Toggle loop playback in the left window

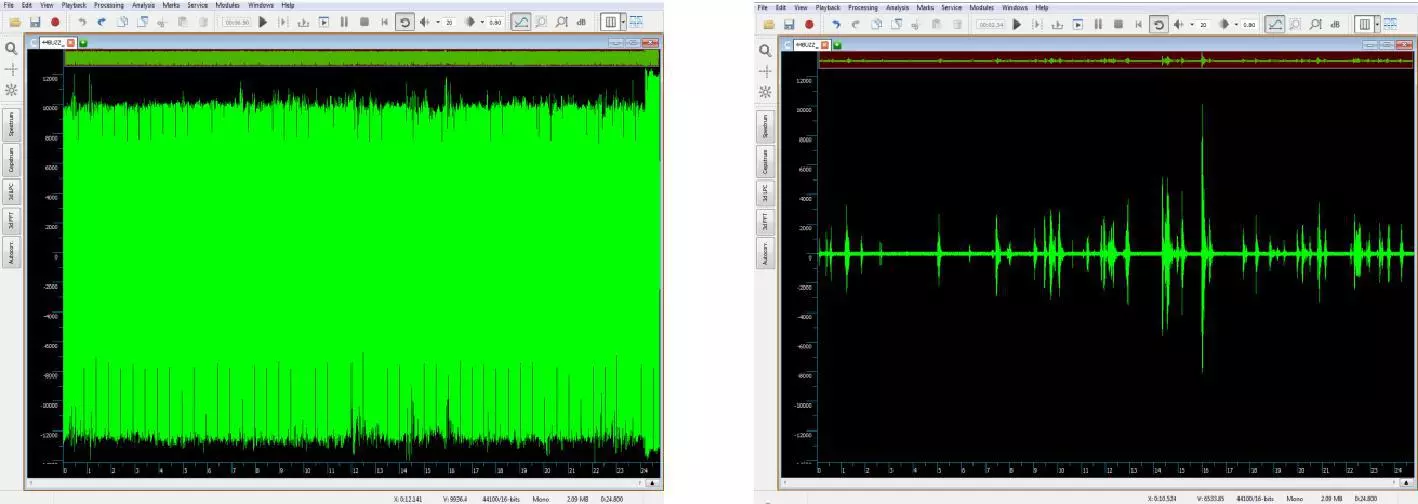(x=405, y=22)
